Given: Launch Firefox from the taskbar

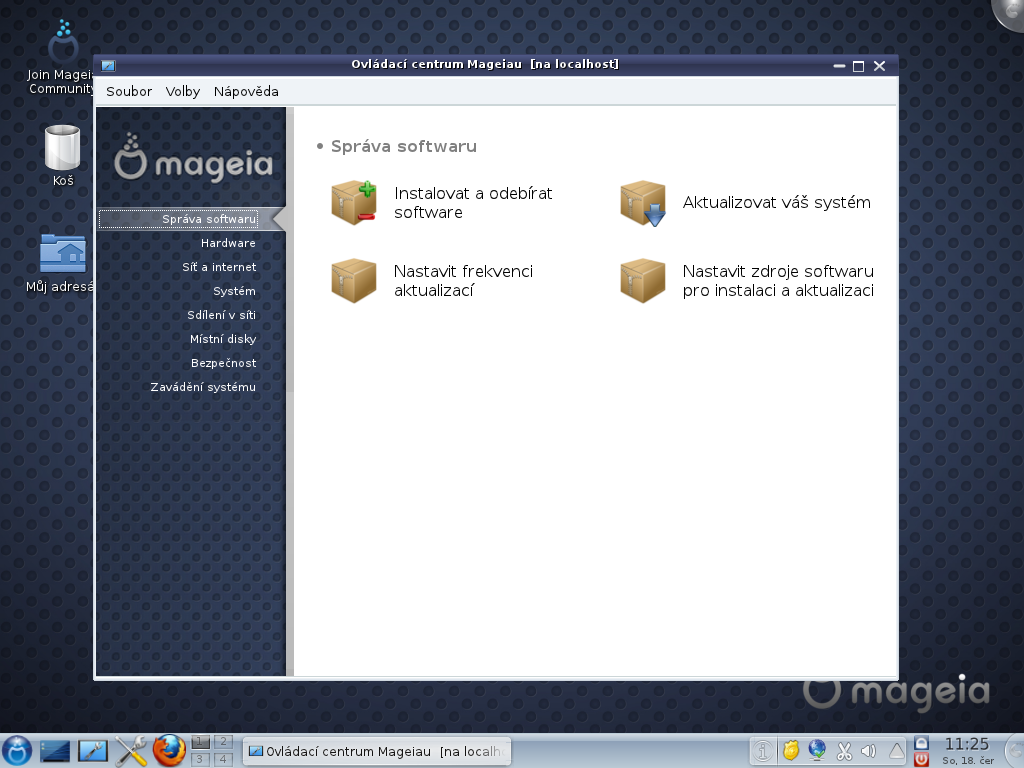Looking at the screenshot, I should (x=169, y=750).
